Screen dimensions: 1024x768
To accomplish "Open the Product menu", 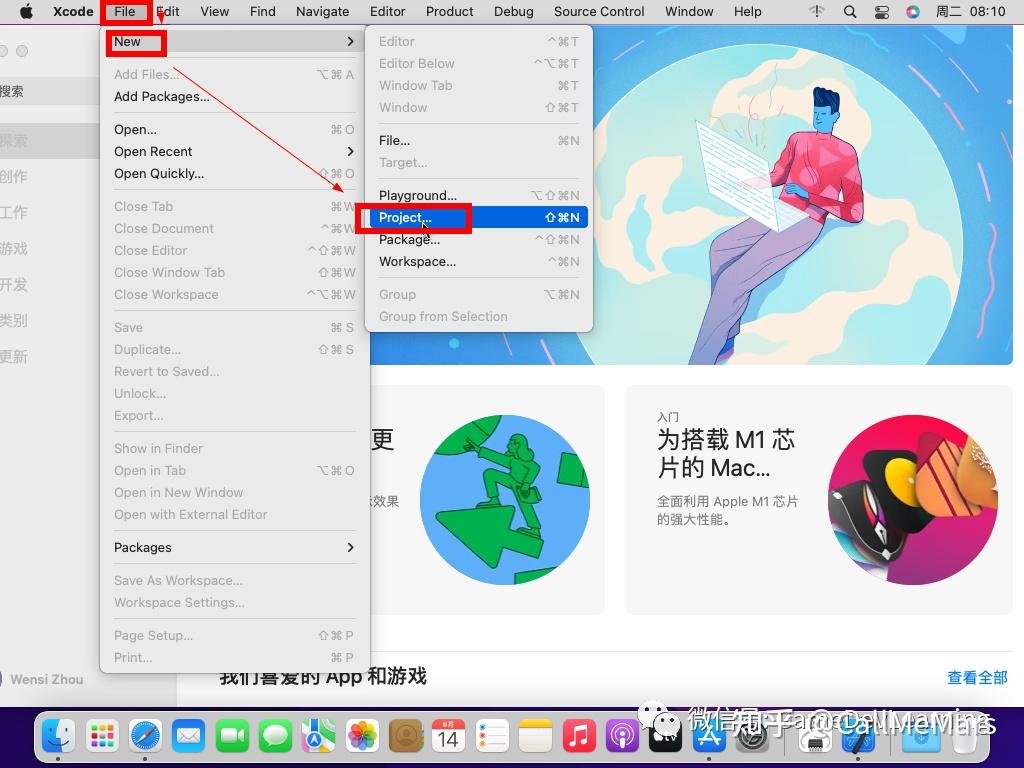I will click(449, 11).
